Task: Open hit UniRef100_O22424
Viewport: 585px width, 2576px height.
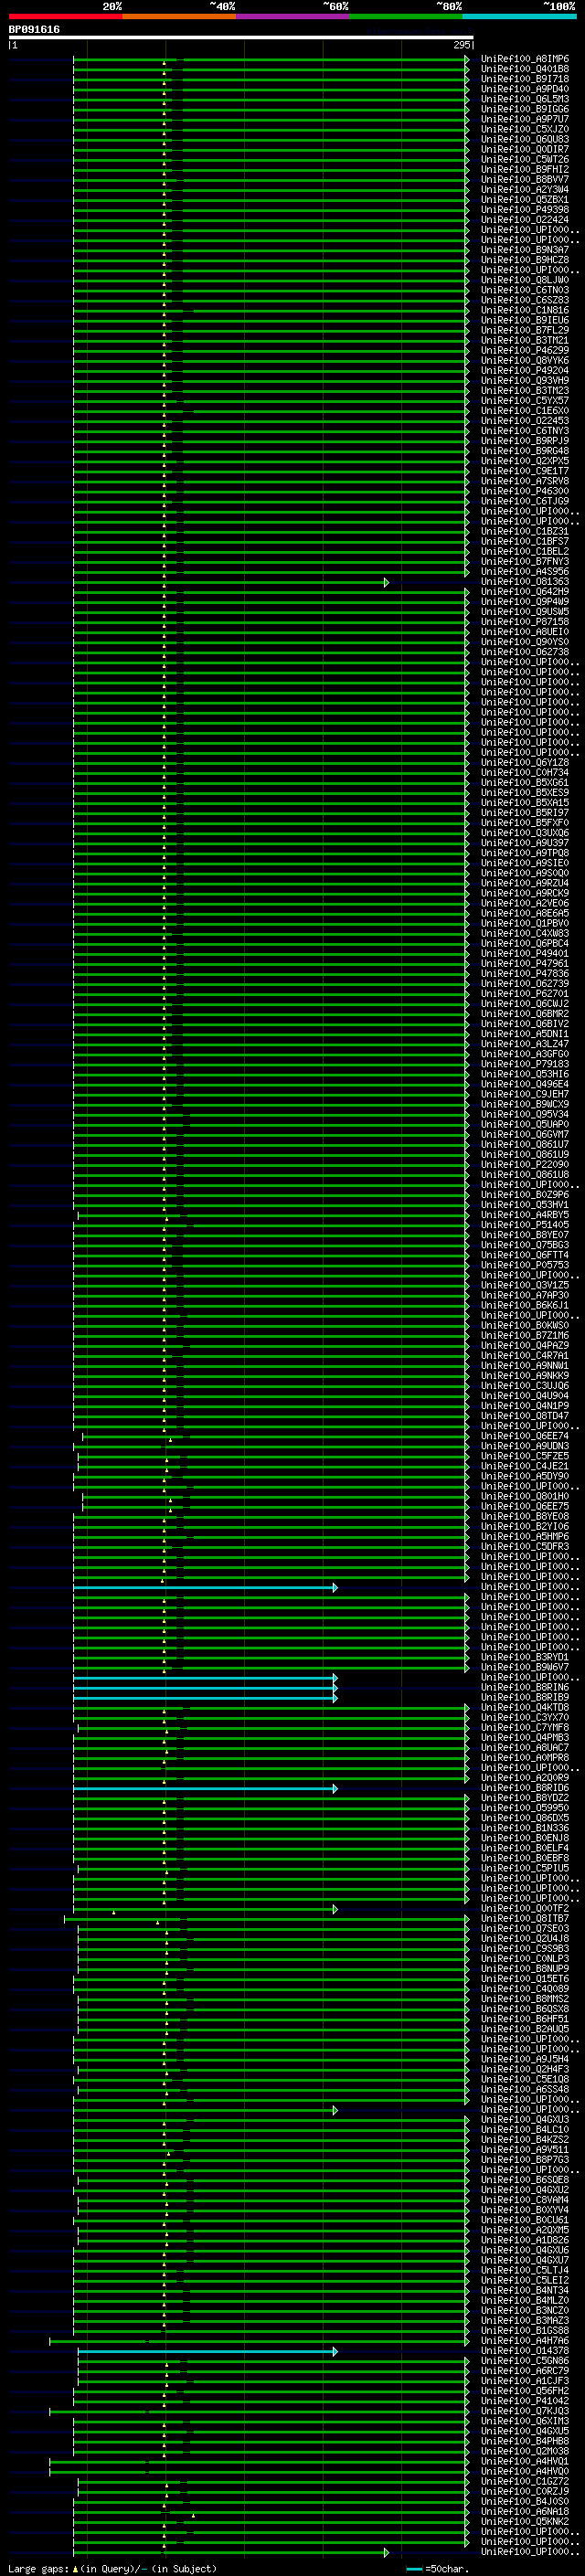Action: (525, 220)
